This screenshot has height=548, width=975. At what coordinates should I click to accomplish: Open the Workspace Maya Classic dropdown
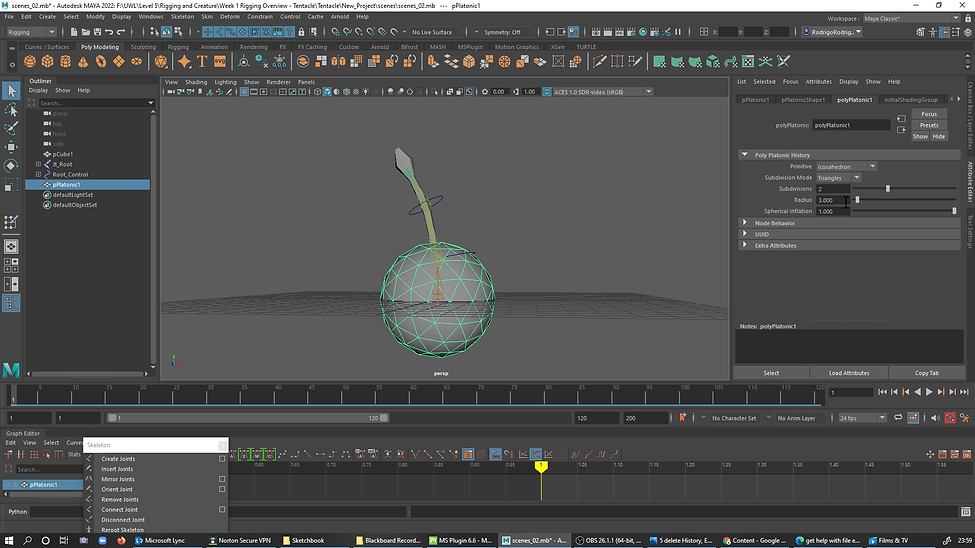[911, 19]
